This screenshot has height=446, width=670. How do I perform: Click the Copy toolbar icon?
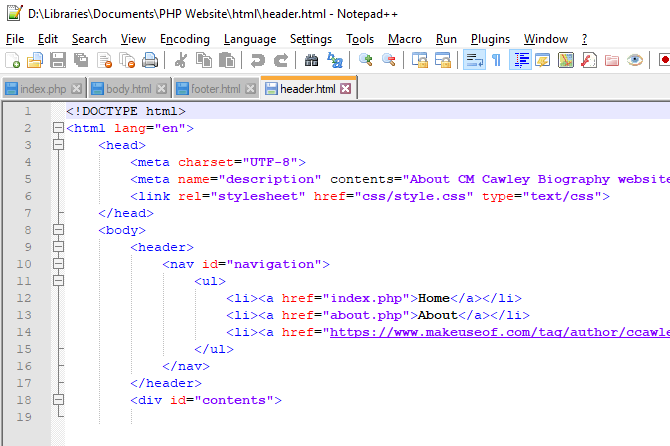click(x=204, y=60)
